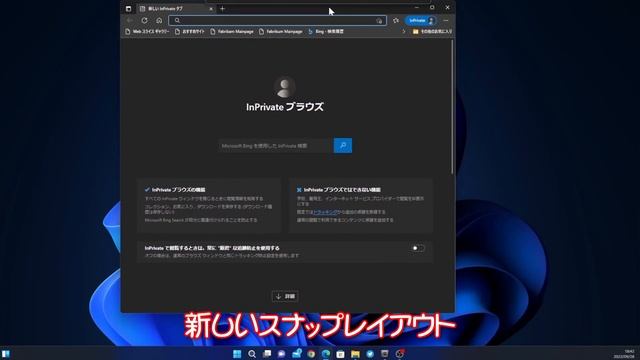Screen dimensions: 640x360
Task: Open the Bing bookmark in the favorites bar
Action: pos(326,31)
